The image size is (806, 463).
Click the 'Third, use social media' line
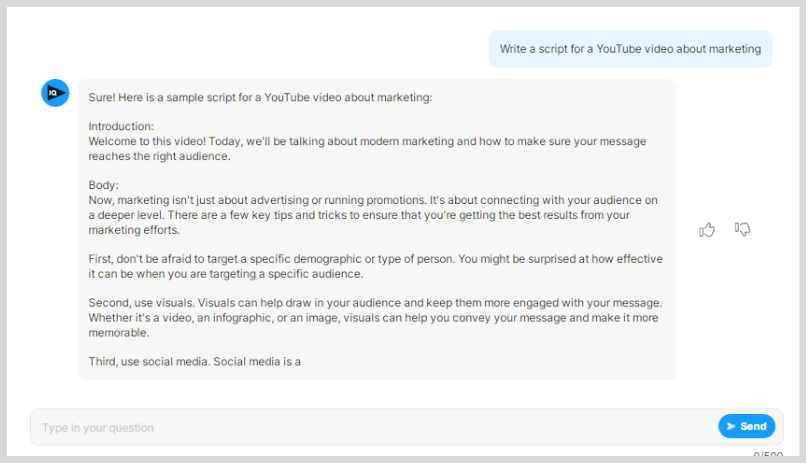(x=194, y=362)
